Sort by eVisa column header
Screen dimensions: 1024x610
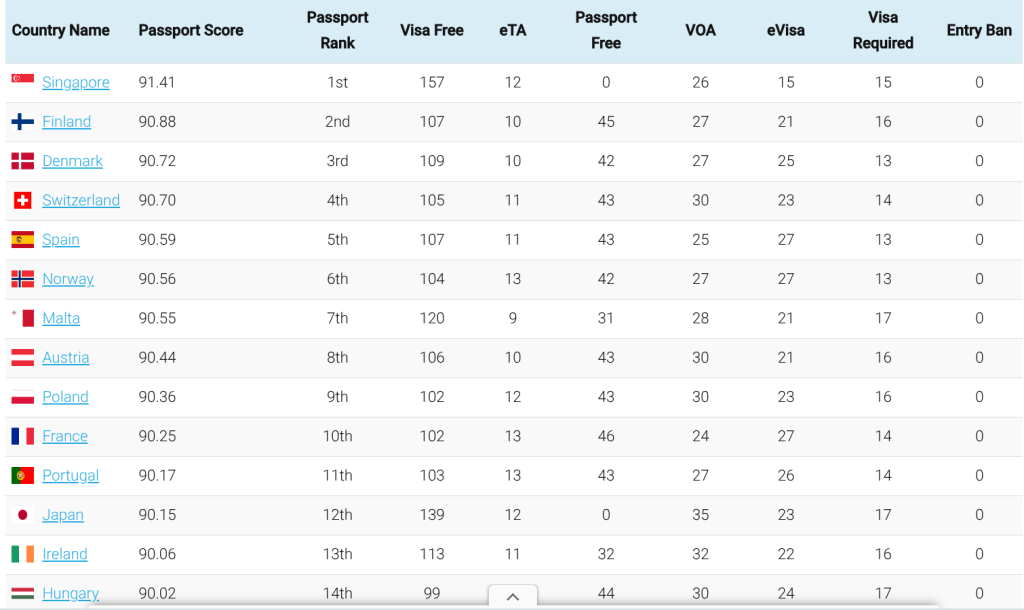pos(786,30)
